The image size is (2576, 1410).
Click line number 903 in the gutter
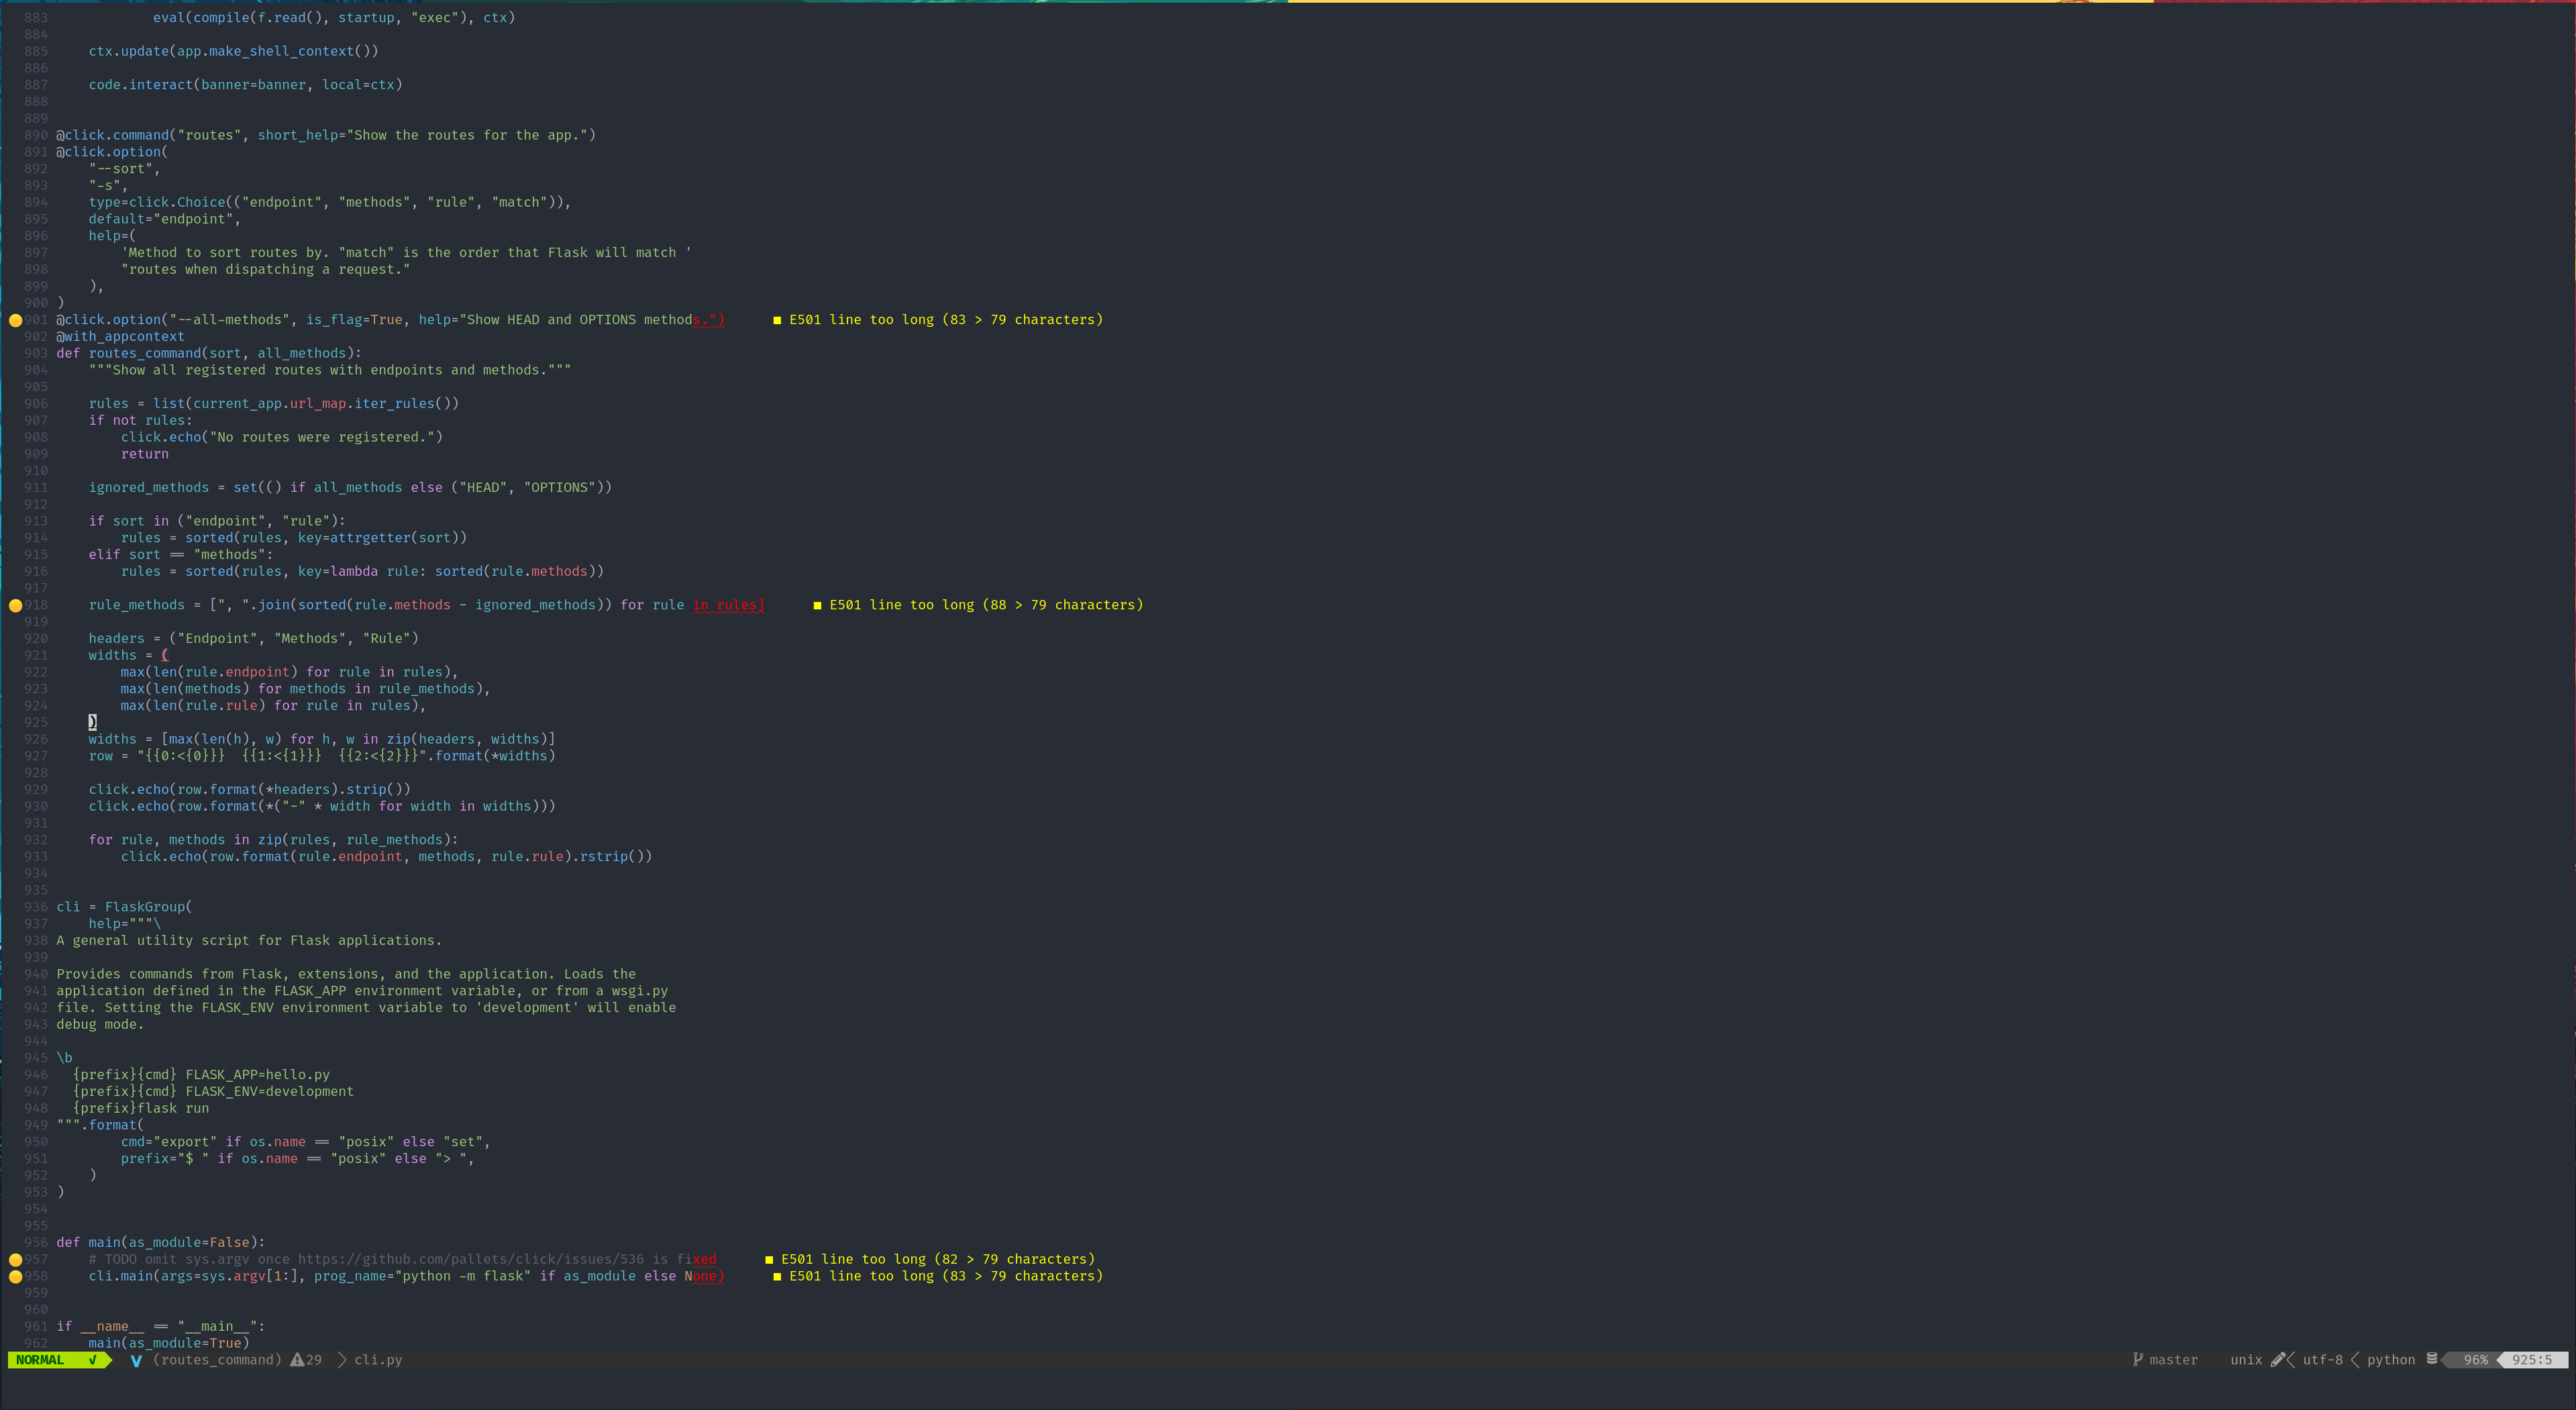[x=36, y=353]
